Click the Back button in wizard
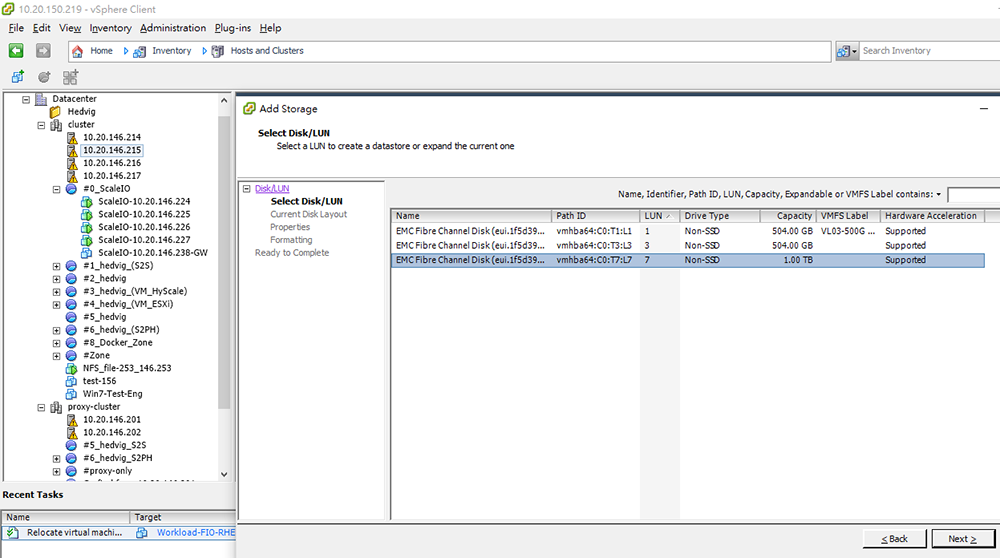The width and height of the screenshot is (1000, 558). 894,539
